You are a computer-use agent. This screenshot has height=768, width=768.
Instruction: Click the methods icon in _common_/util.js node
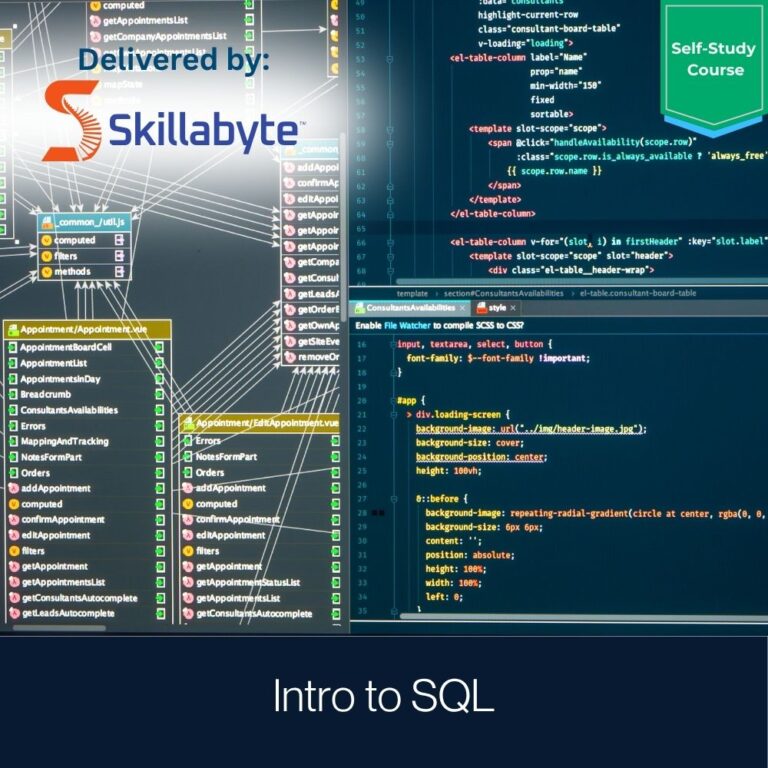47,272
